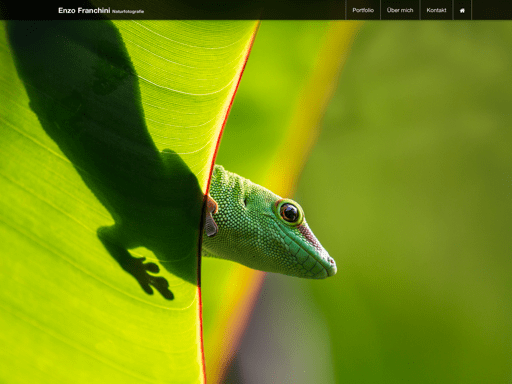Click the gecko background photo
Screen dimensions: 512x384
coord(256,202)
